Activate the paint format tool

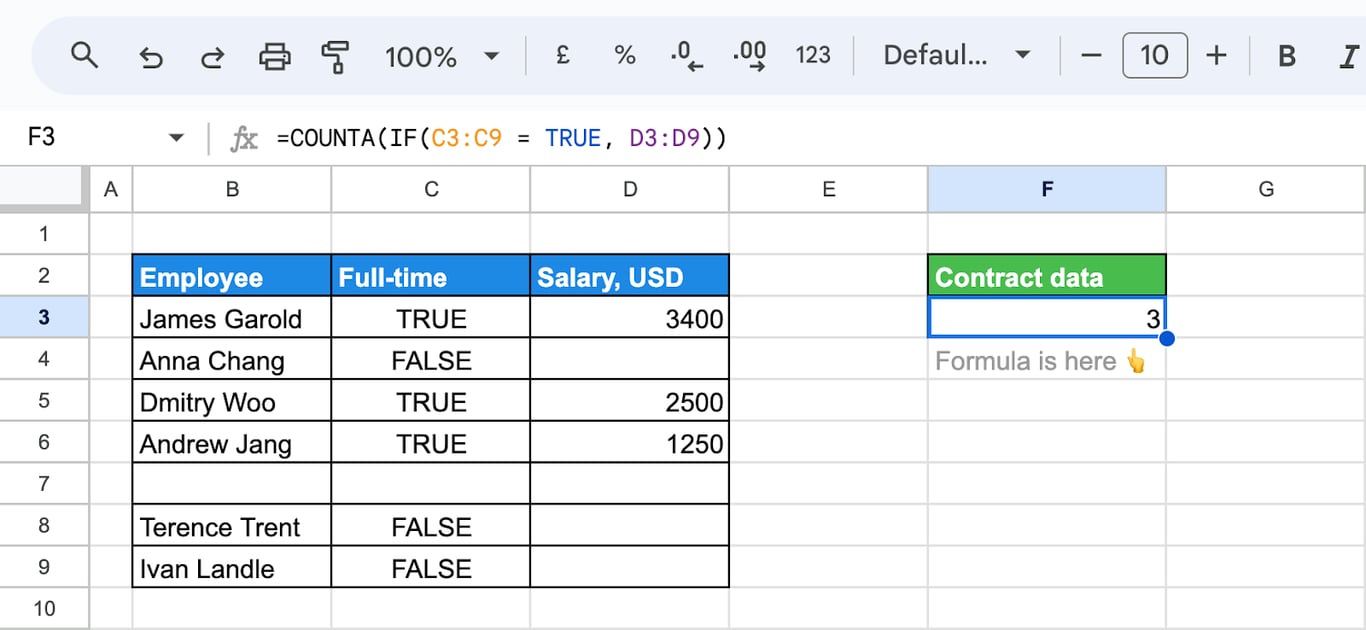336,56
